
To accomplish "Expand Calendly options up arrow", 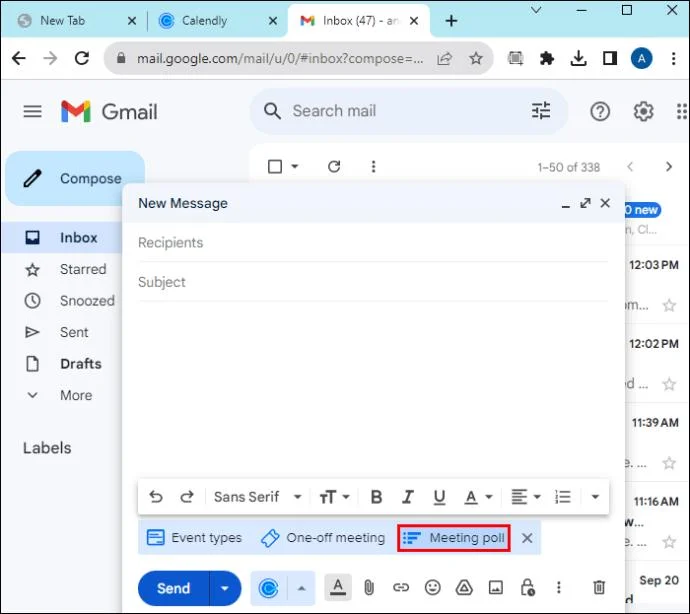I will tap(301, 588).
